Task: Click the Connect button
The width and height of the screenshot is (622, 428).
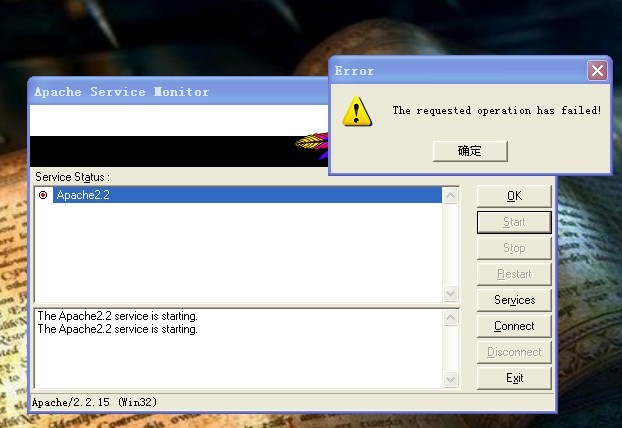Action: tap(514, 326)
